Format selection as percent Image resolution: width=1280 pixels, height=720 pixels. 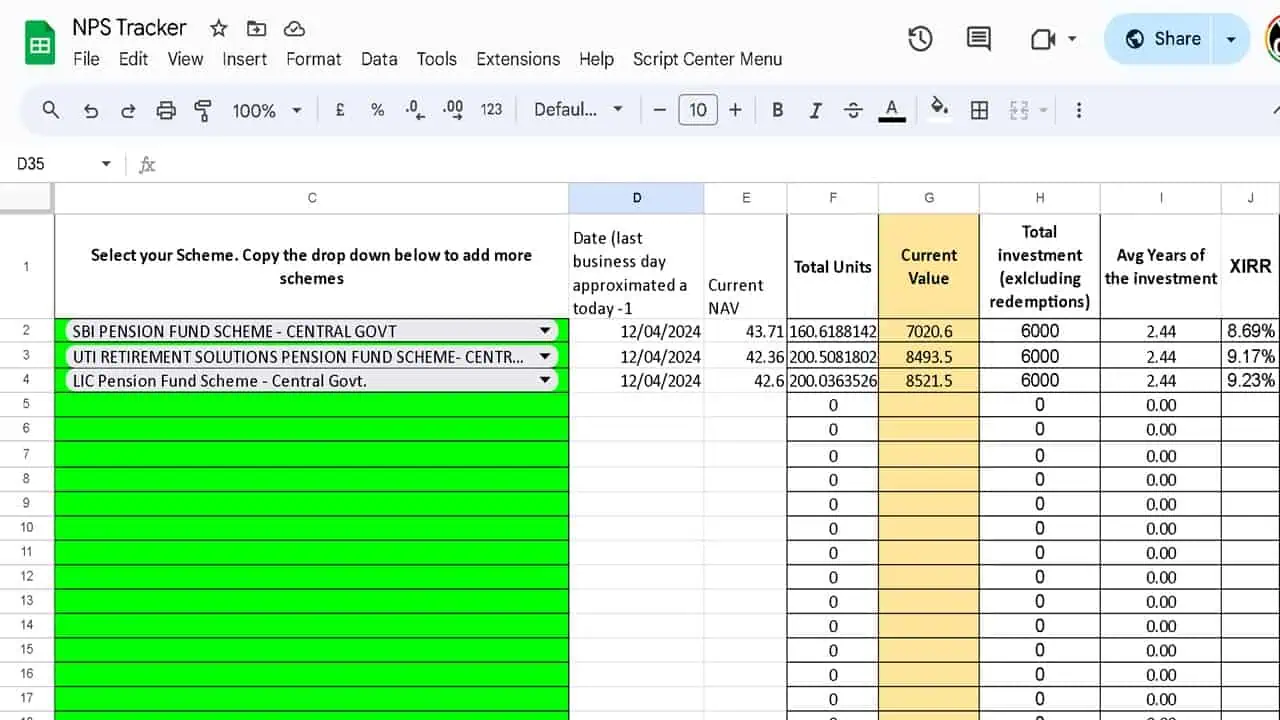point(377,110)
